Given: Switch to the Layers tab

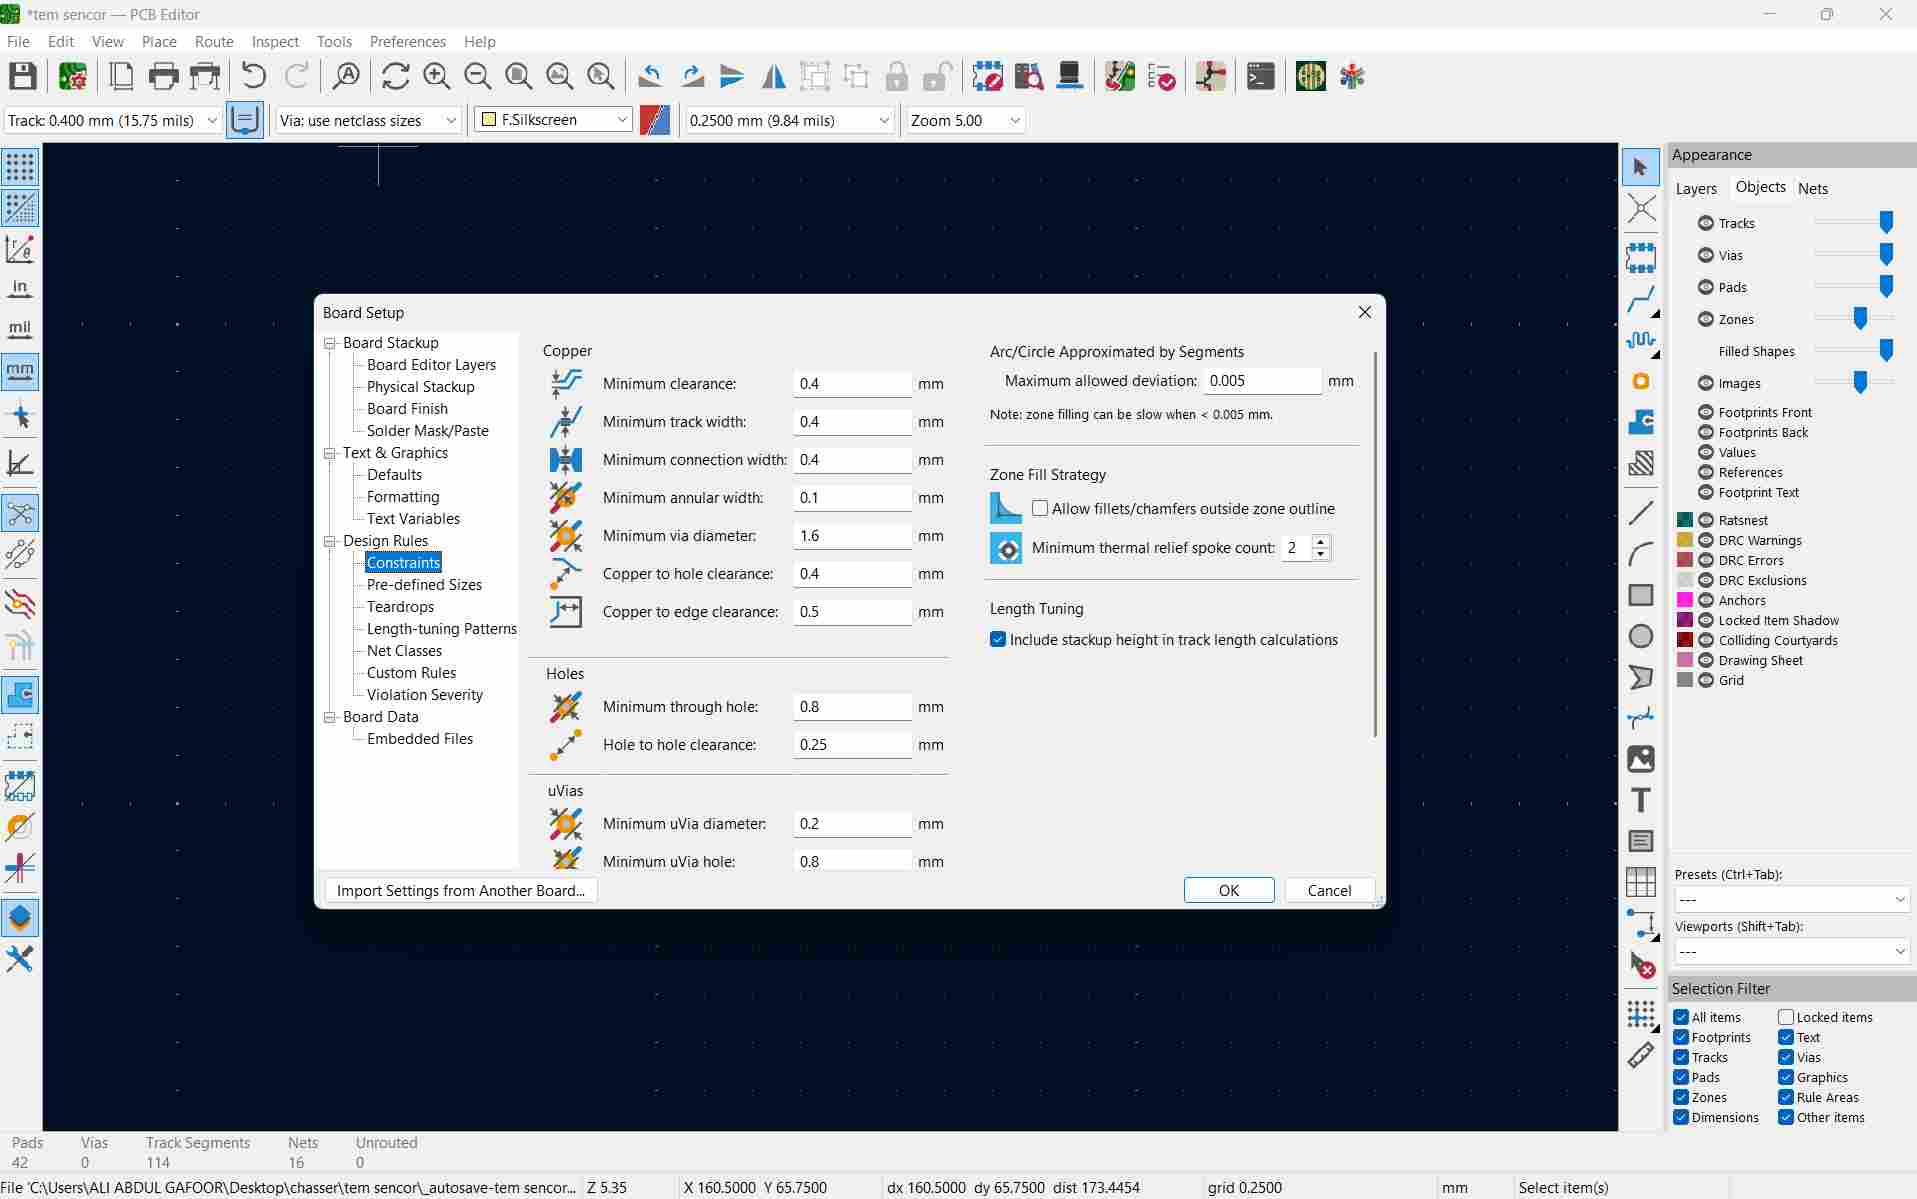Looking at the screenshot, I should click(1696, 188).
